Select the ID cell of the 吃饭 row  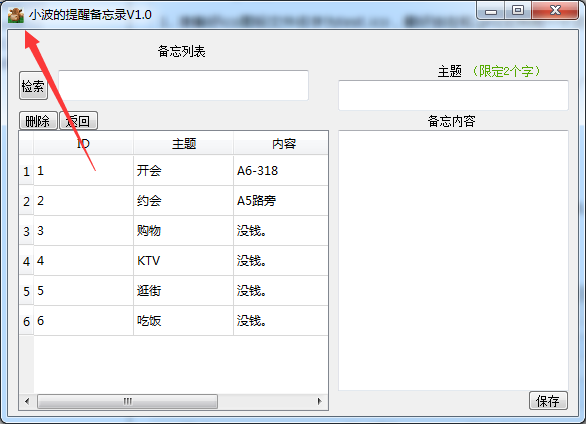click(x=83, y=321)
